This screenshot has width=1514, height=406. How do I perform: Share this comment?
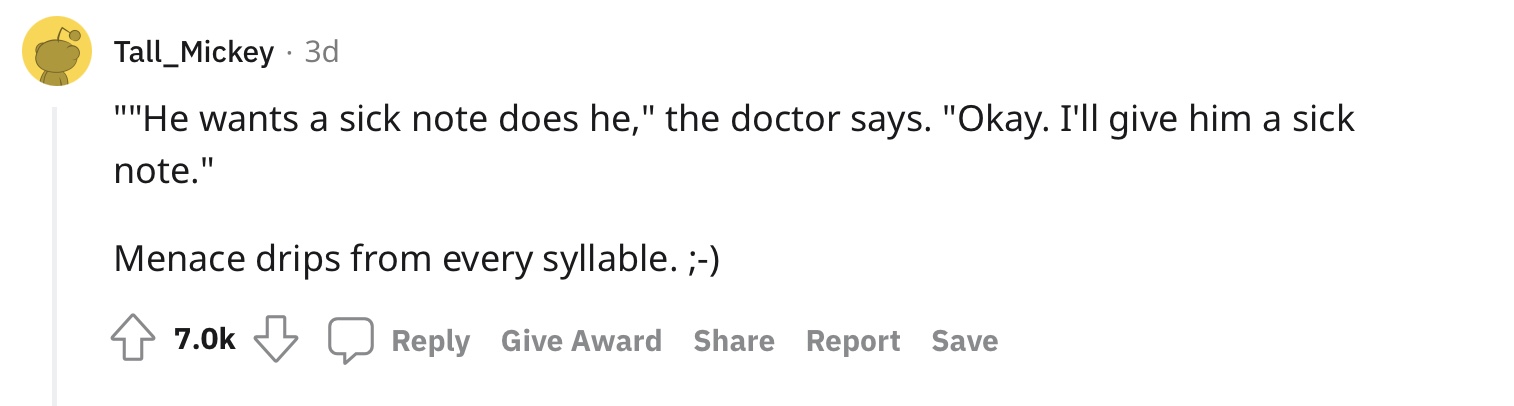point(734,341)
